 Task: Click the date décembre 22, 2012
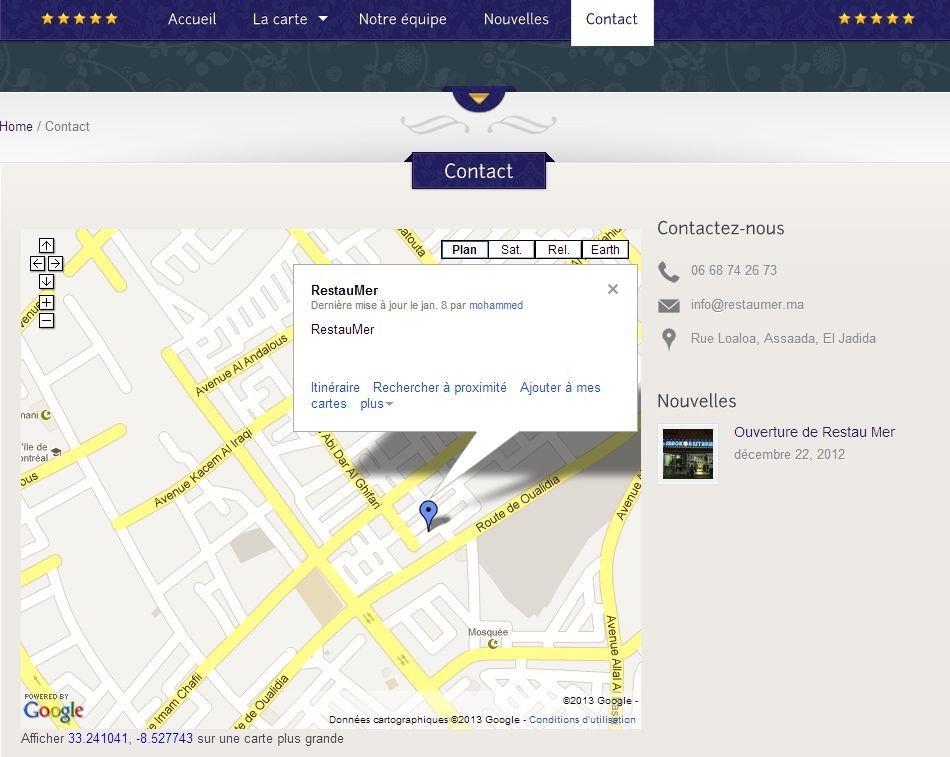tap(789, 455)
